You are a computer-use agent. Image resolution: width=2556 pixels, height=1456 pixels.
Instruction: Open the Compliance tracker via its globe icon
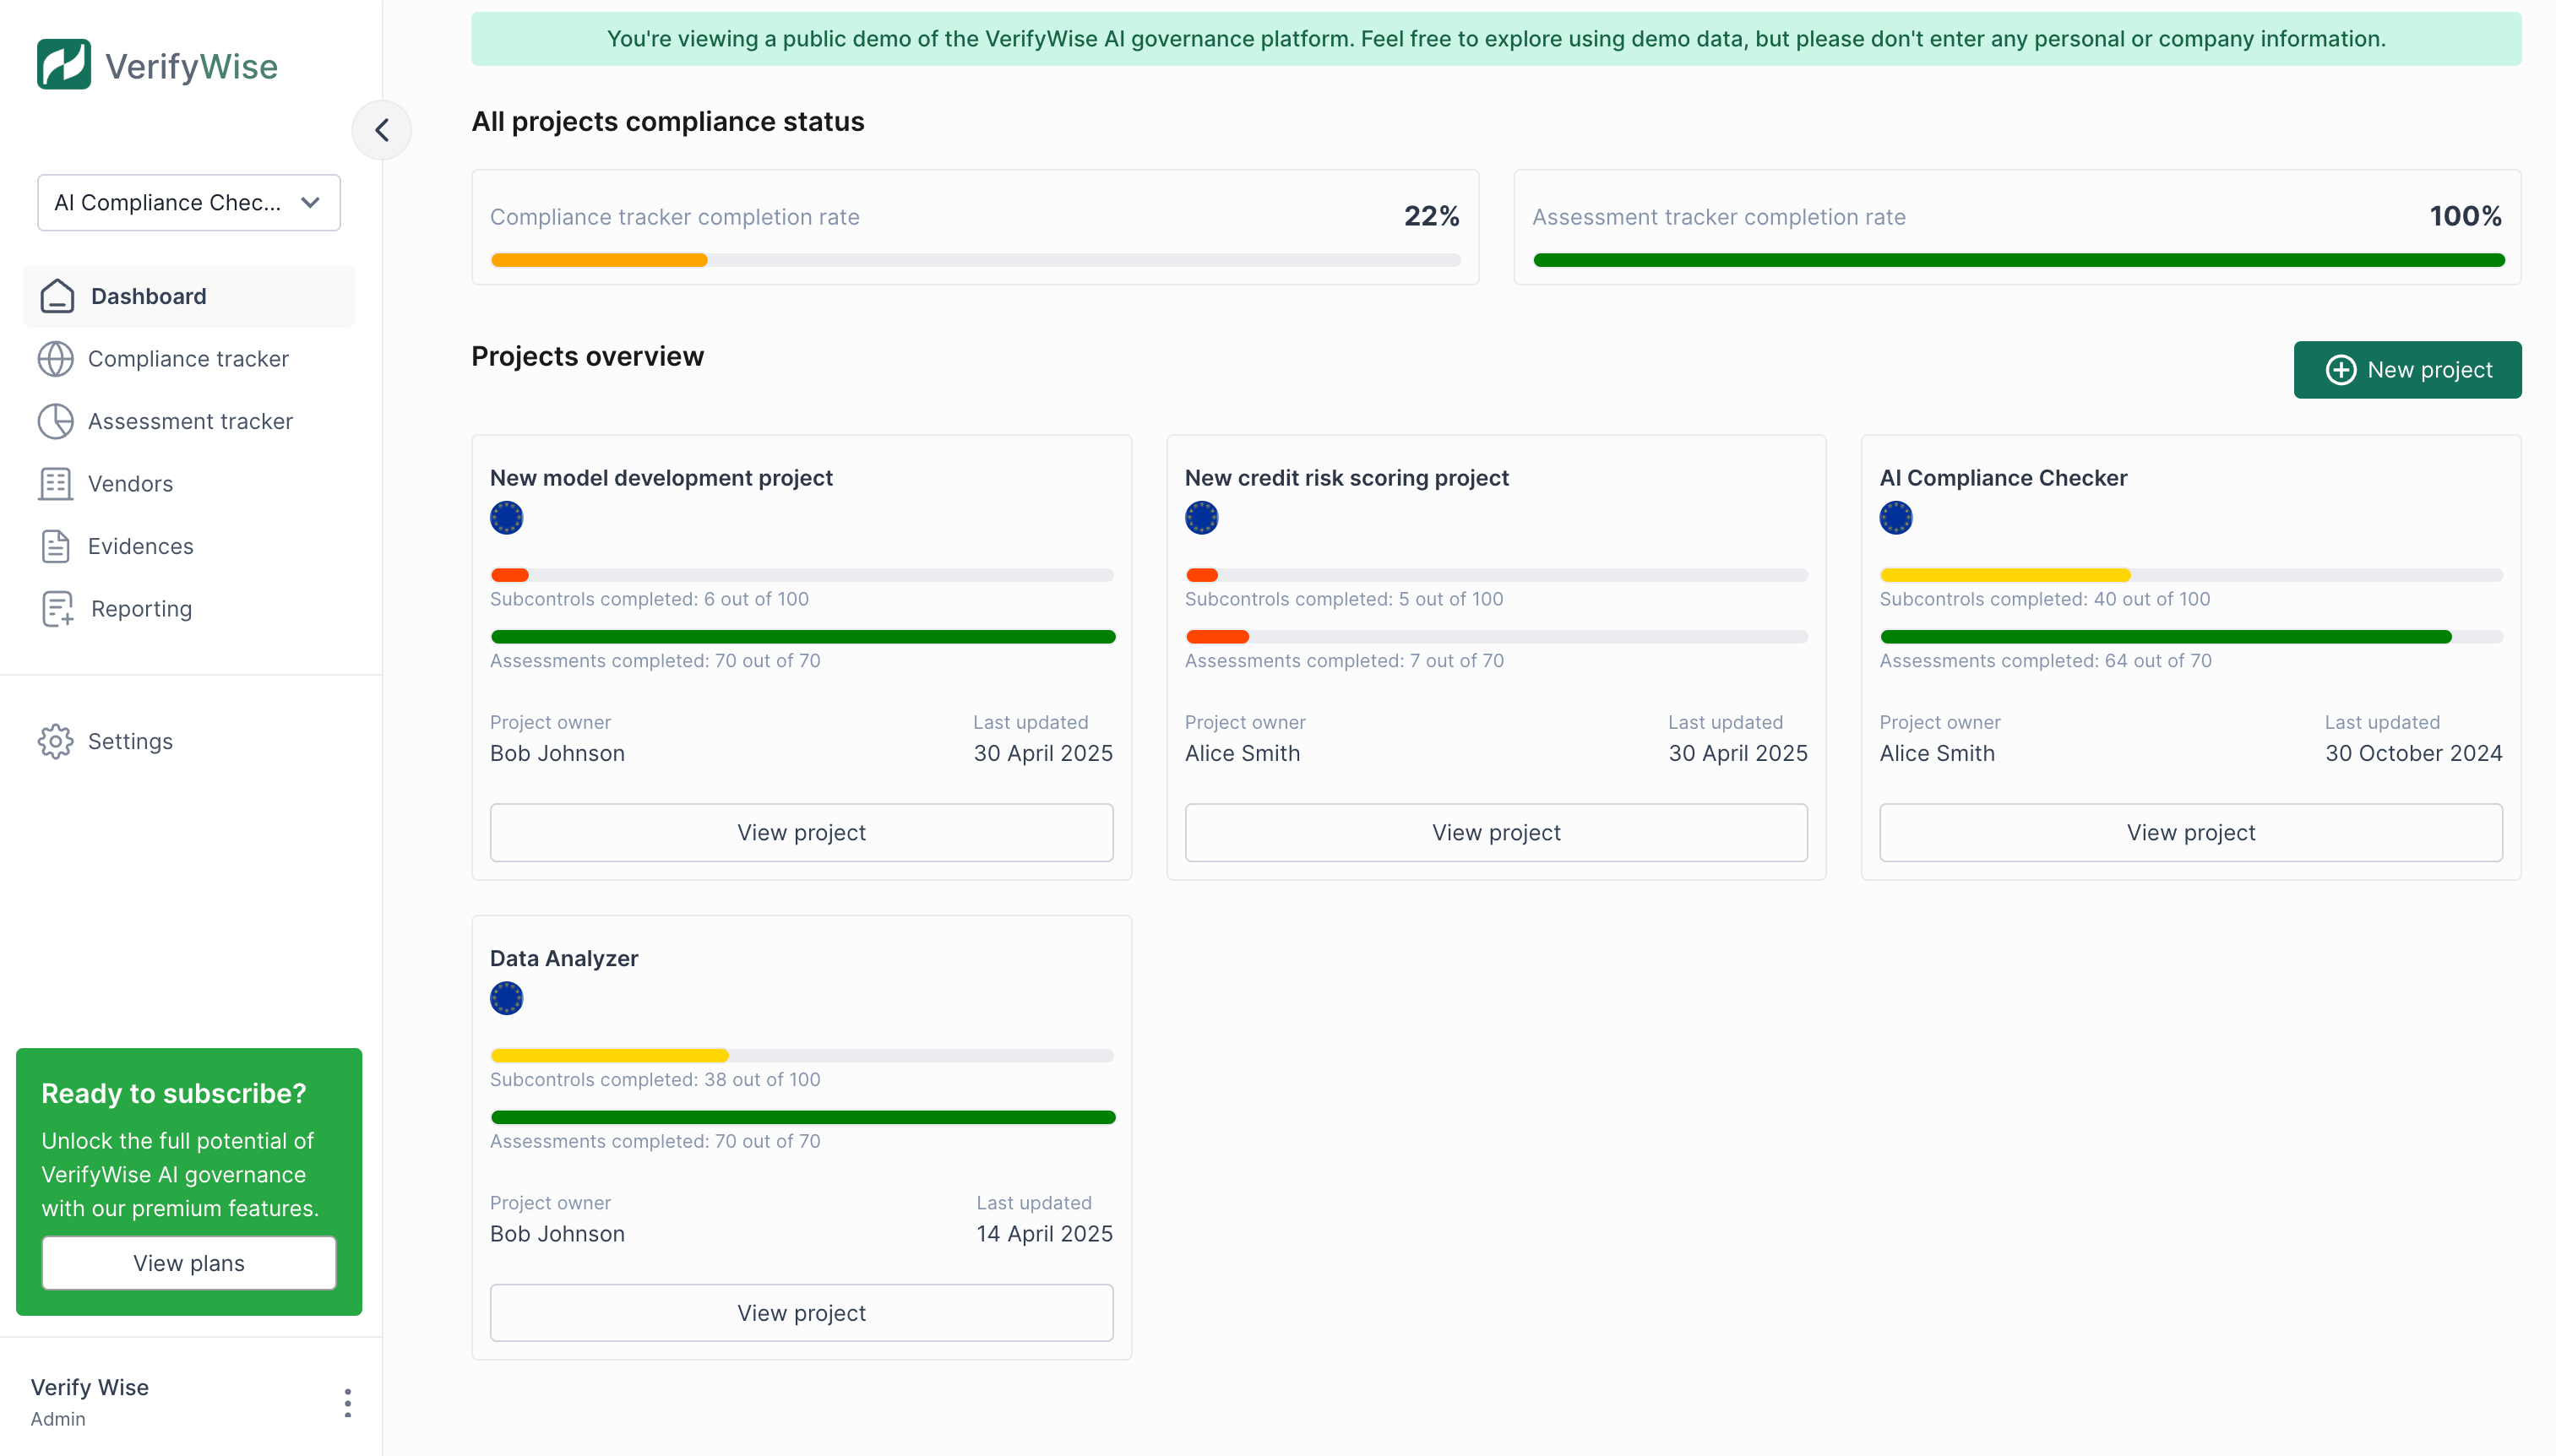coord(57,358)
